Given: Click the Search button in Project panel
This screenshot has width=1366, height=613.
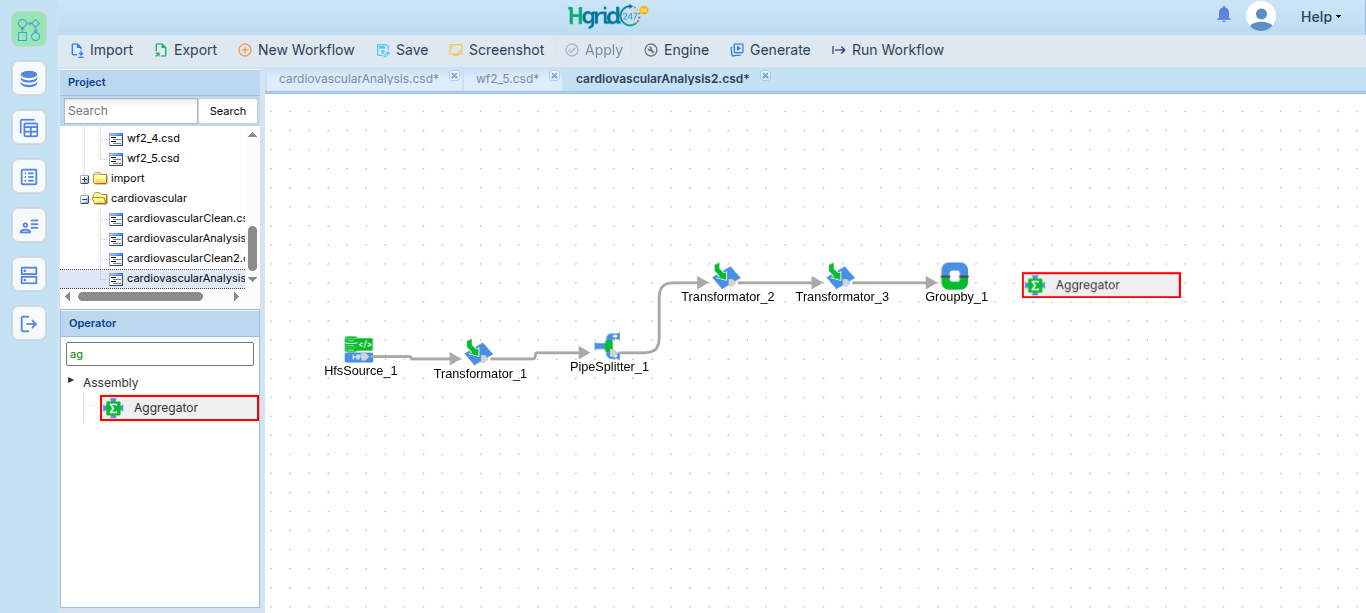Looking at the screenshot, I should click(x=228, y=111).
